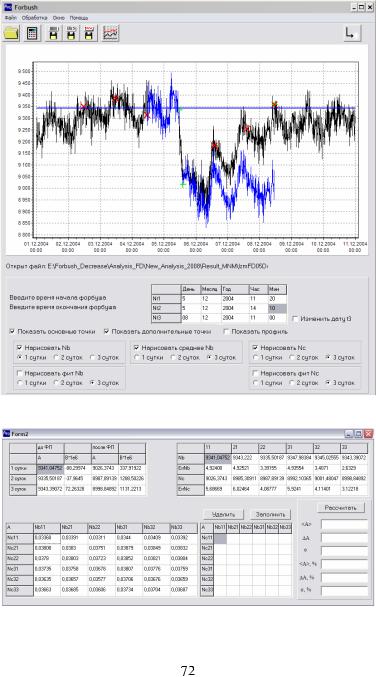376x677 pixels.
Task: Close the Form2 window
Action: pyautogui.click(x=368, y=433)
